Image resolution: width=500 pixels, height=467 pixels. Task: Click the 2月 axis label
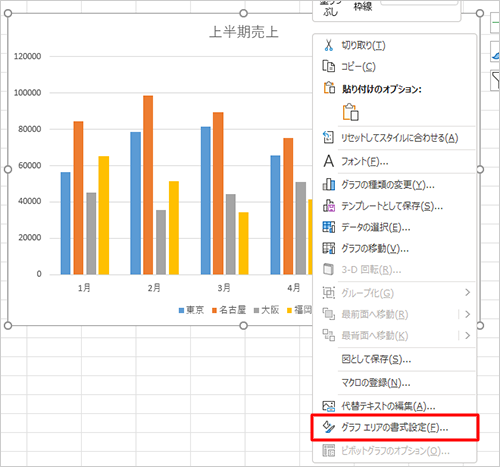154,288
